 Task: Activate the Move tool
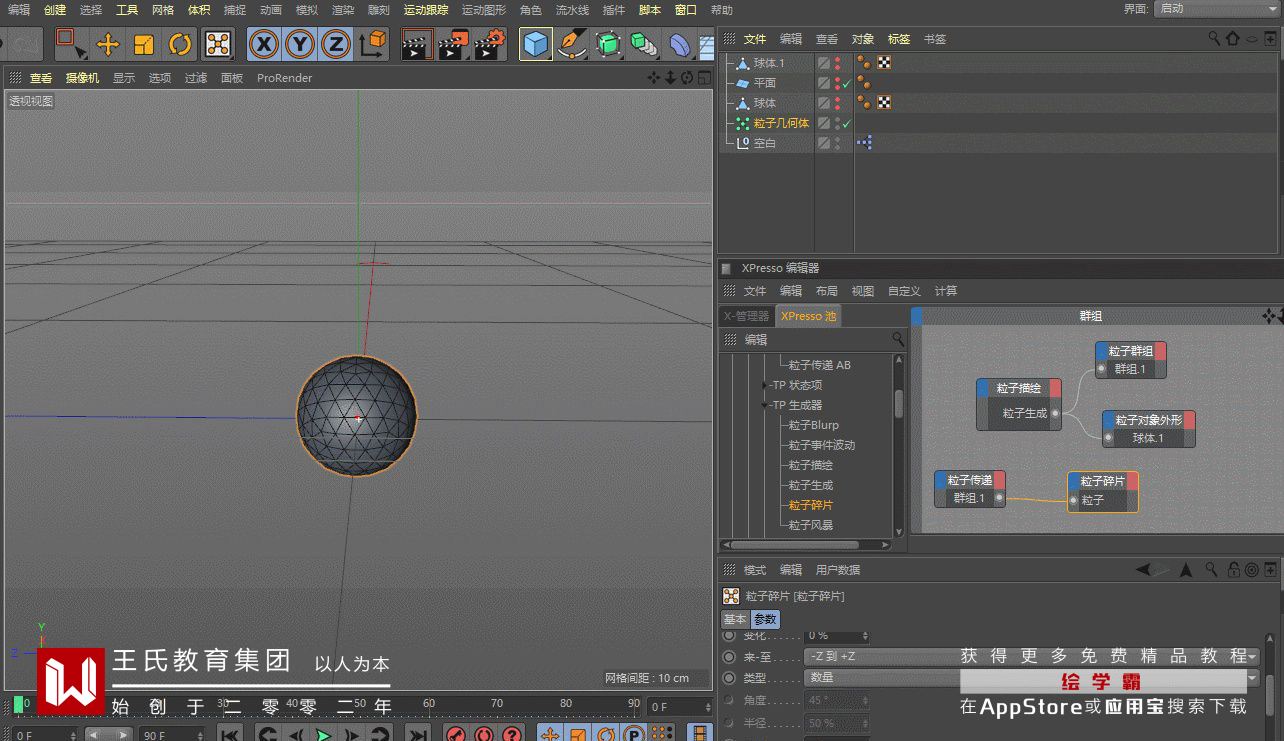coord(108,44)
